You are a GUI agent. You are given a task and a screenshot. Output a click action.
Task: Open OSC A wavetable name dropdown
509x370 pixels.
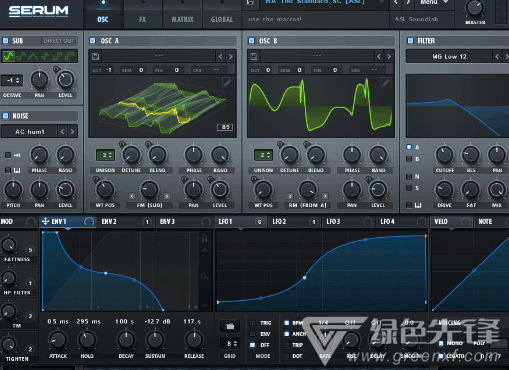(x=159, y=56)
